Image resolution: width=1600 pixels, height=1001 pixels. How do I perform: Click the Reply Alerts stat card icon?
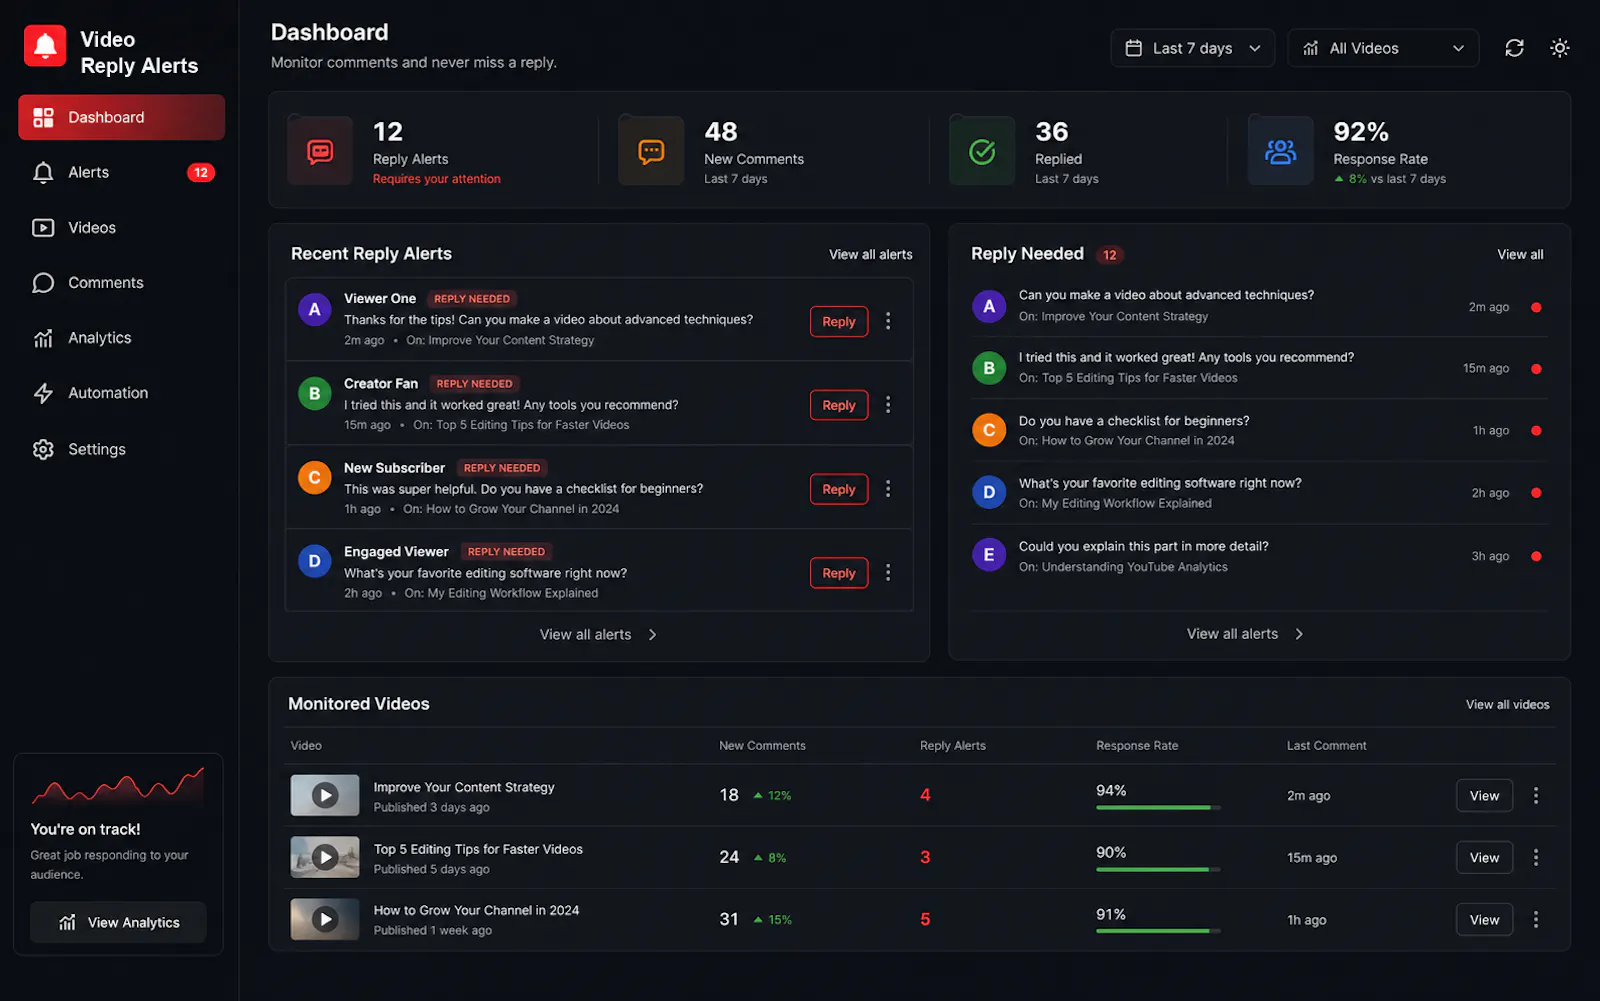(x=320, y=151)
